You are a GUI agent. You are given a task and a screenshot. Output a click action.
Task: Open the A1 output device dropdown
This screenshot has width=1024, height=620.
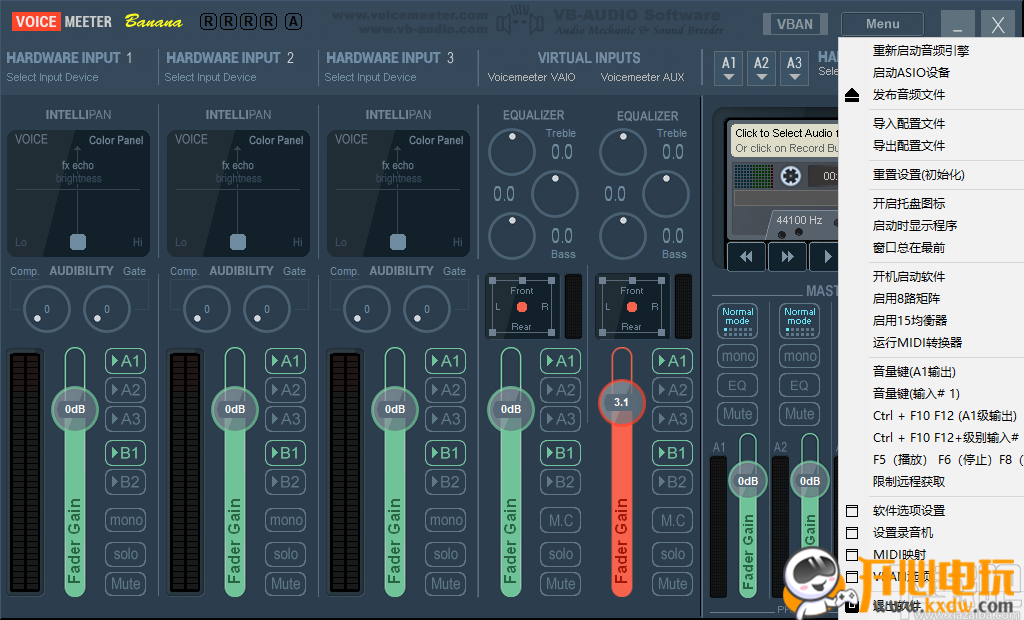(729, 68)
